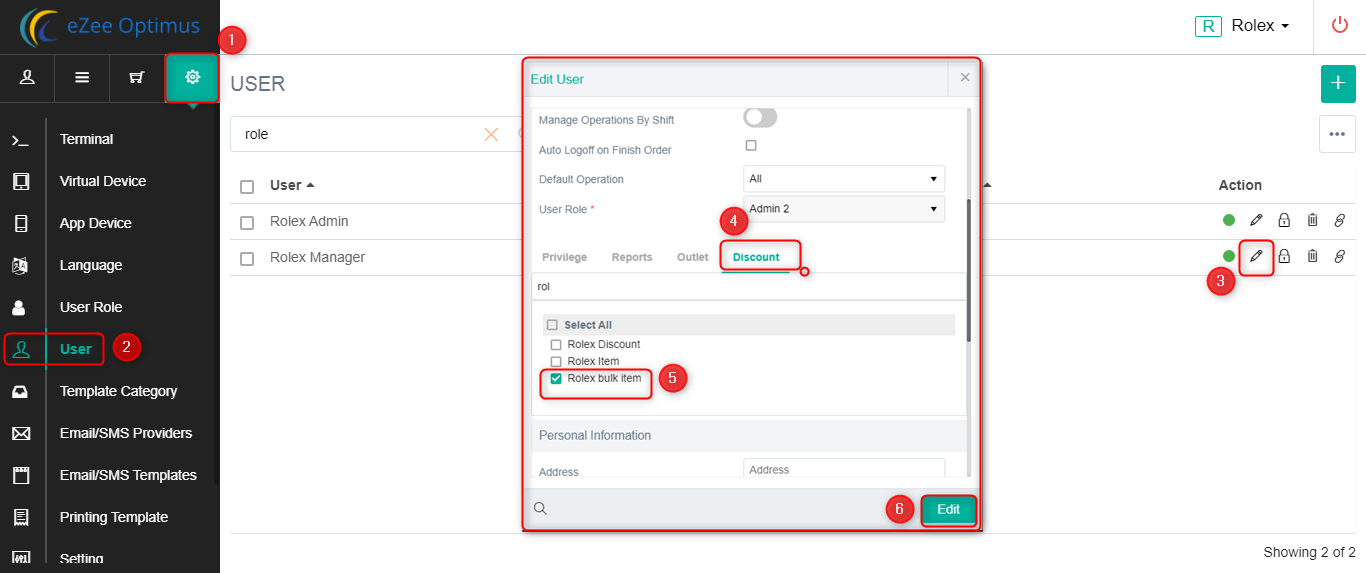Open the three-dots more options button
This screenshot has height=573, width=1366.
click(1338, 134)
